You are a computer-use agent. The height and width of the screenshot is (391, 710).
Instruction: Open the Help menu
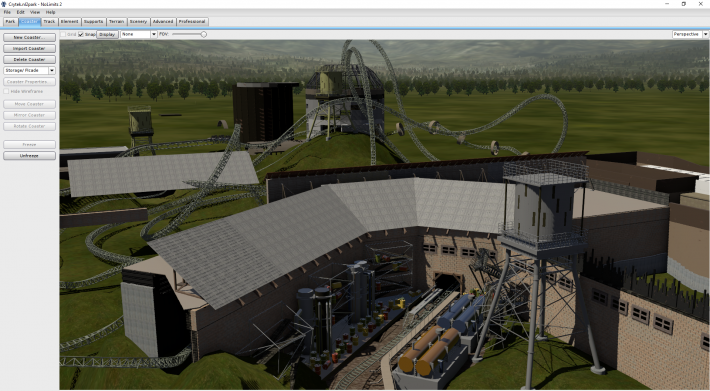click(50, 12)
